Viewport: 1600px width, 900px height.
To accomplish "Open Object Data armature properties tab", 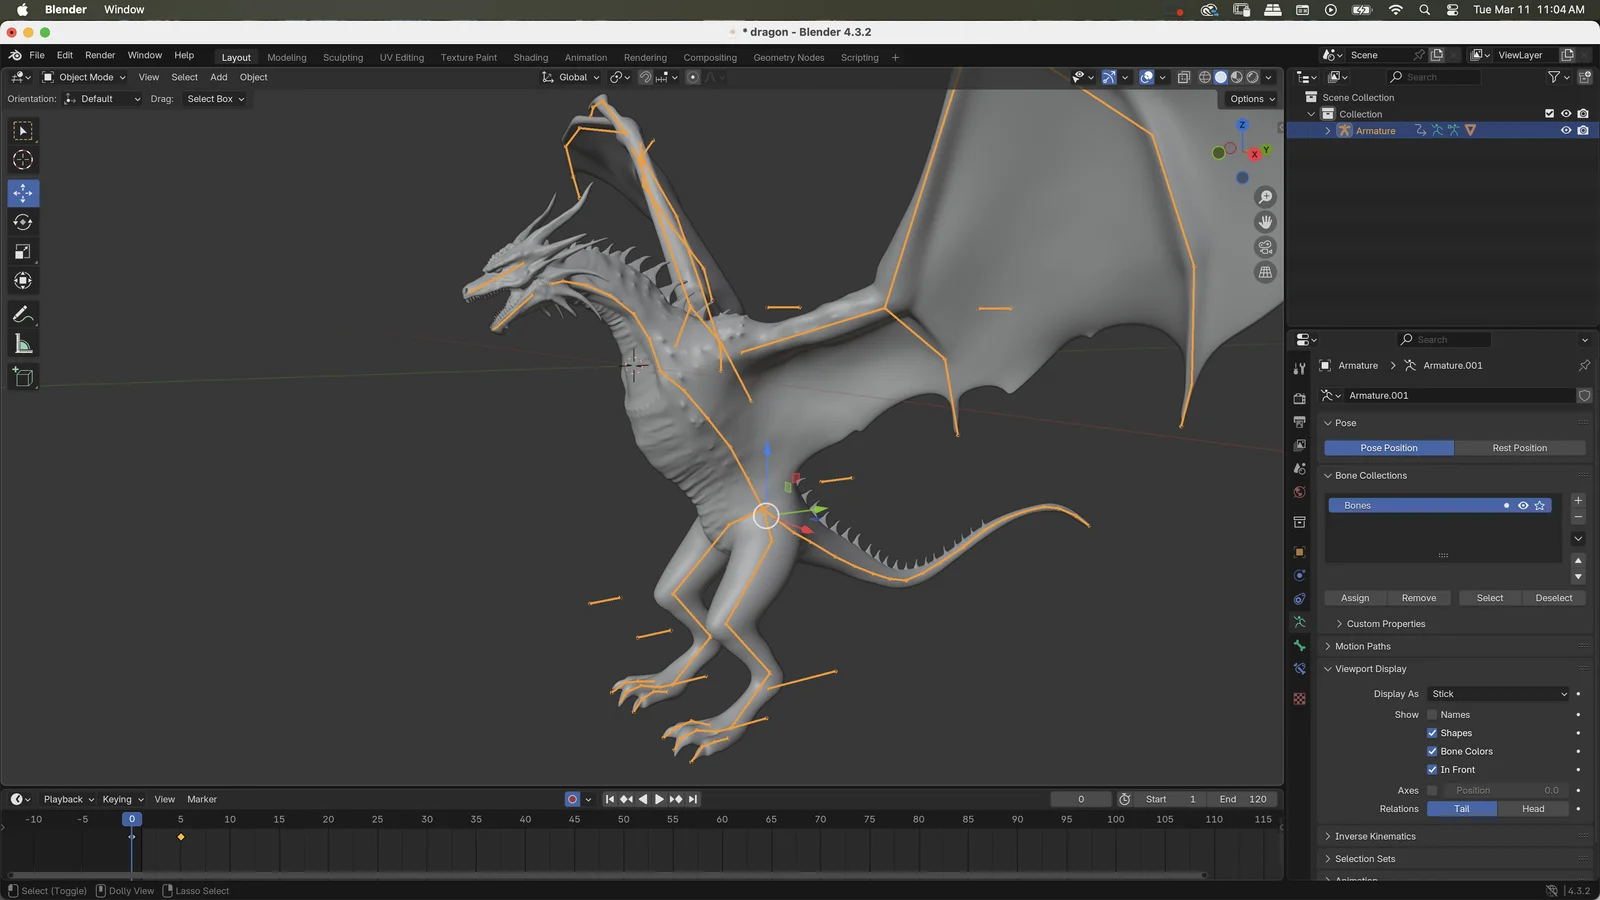I will 1299,622.
